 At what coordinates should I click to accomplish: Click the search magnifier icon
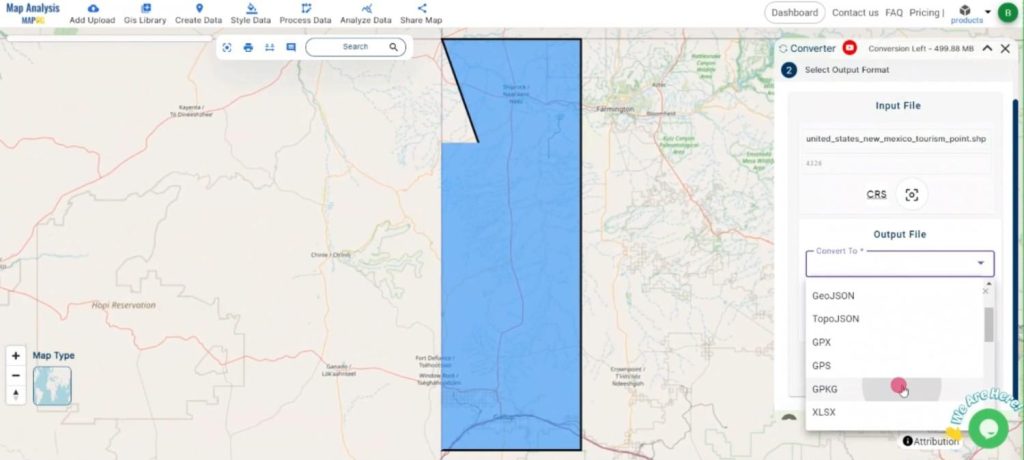click(394, 47)
